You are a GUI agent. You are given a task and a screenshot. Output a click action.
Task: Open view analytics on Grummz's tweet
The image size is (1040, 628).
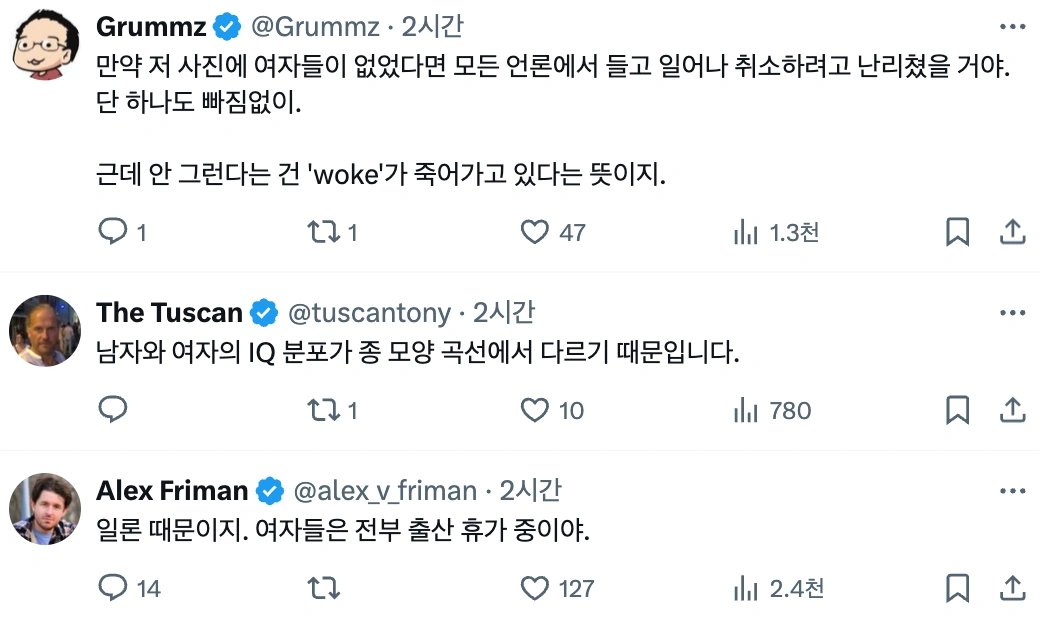(746, 231)
